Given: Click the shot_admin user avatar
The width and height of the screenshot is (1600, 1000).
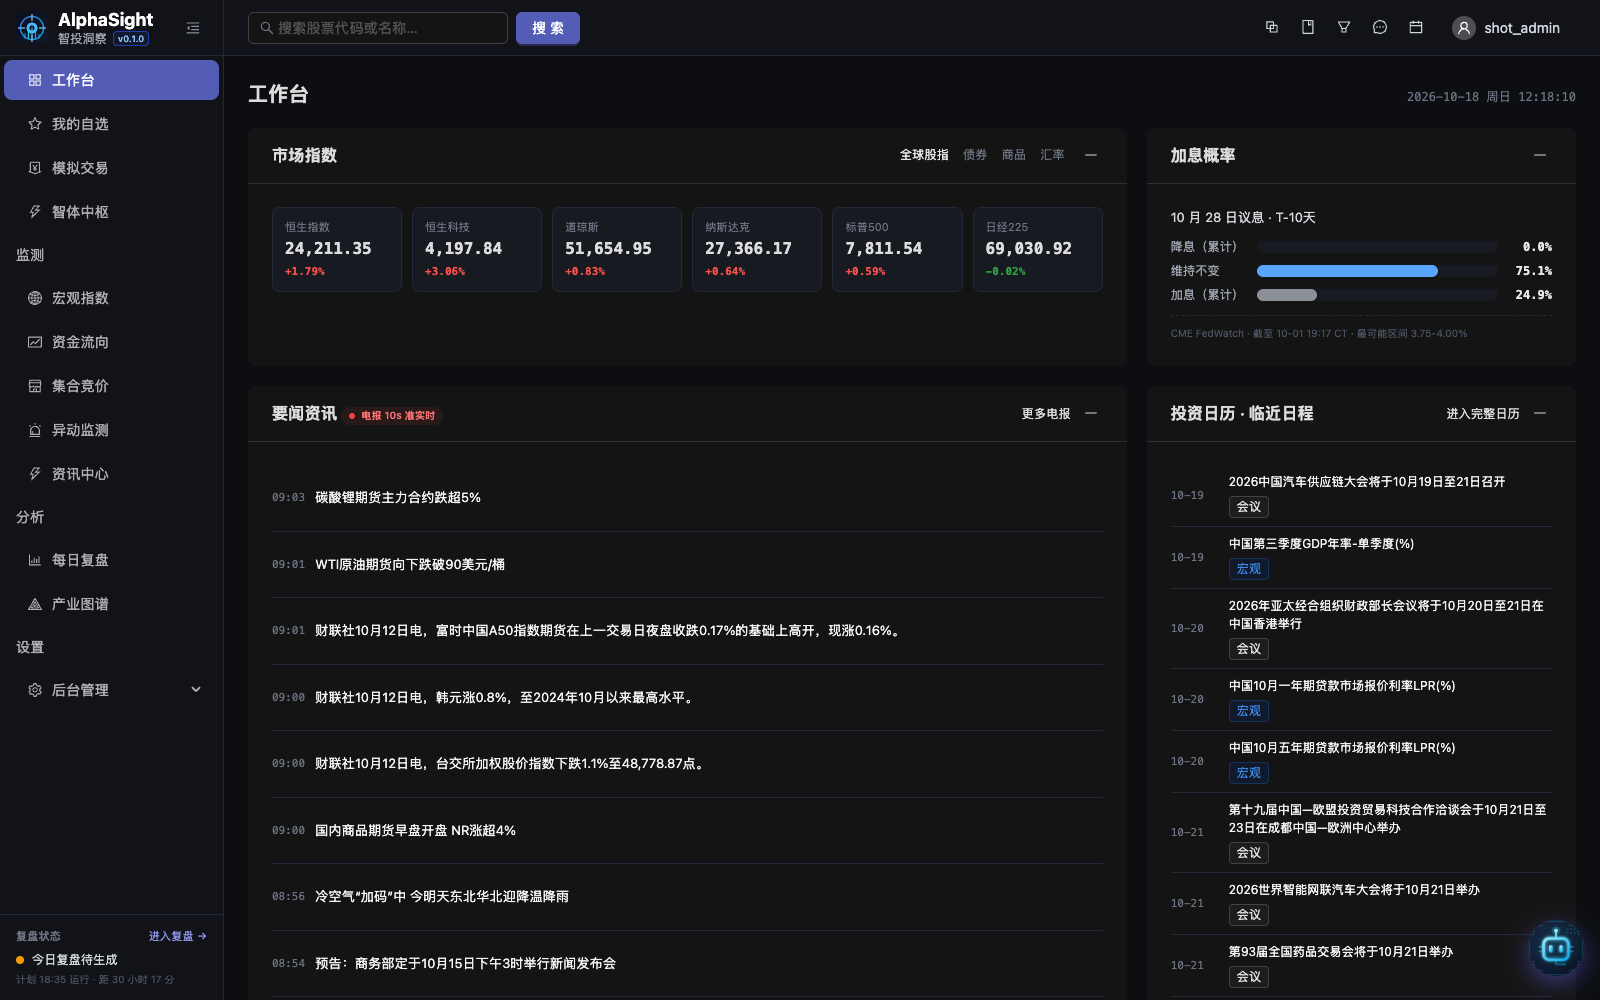Looking at the screenshot, I should tap(1464, 28).
